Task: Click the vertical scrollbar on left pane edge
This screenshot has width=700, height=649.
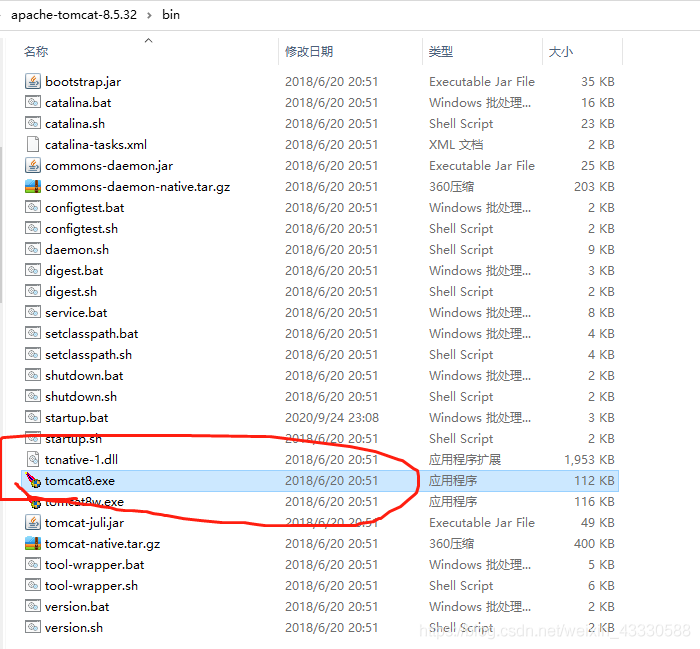Action: 1,223
